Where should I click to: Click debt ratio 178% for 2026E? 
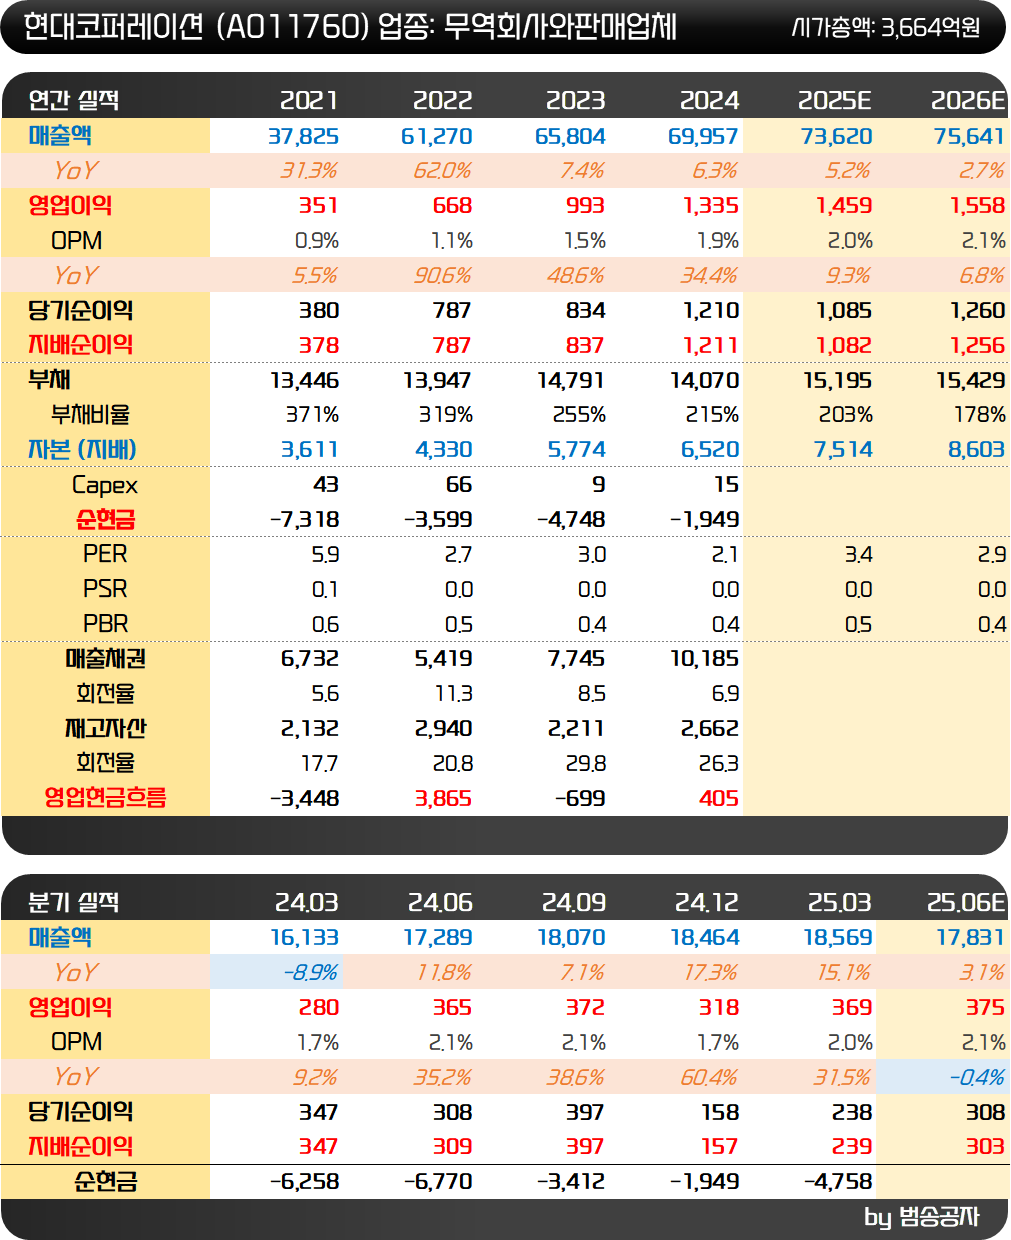[979, 414]
